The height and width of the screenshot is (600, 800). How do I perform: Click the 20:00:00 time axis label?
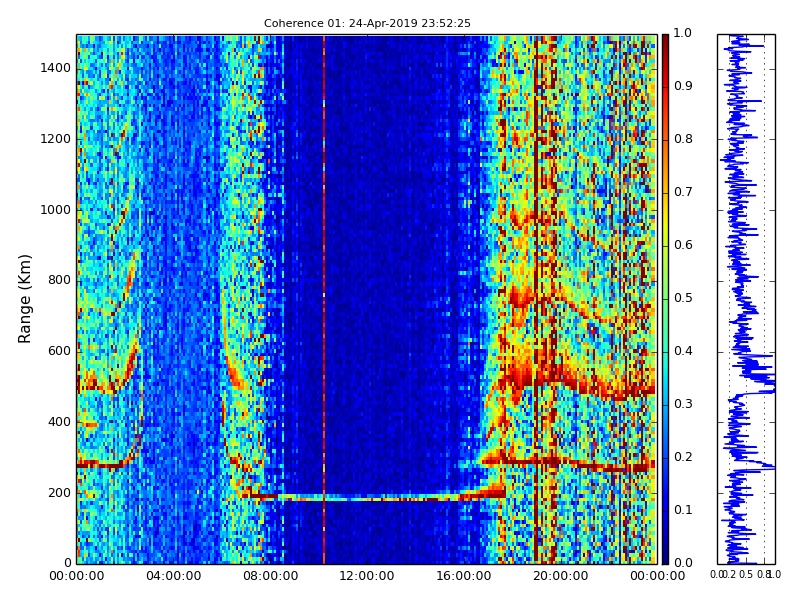coord(560,577)
